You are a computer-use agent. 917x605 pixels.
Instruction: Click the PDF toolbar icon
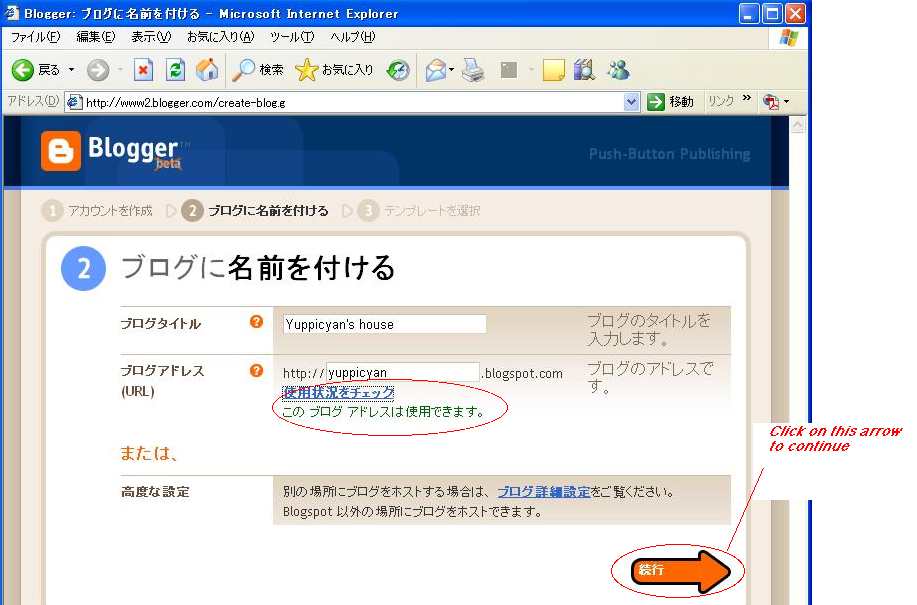[x=771, y=102]
